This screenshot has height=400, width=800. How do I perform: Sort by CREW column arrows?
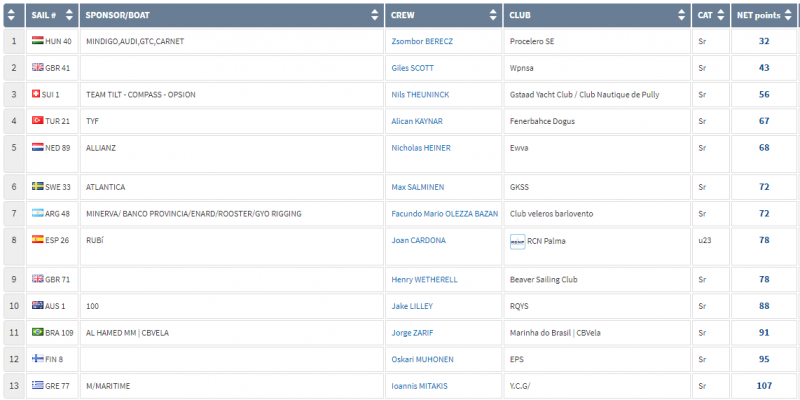[492, 16]
